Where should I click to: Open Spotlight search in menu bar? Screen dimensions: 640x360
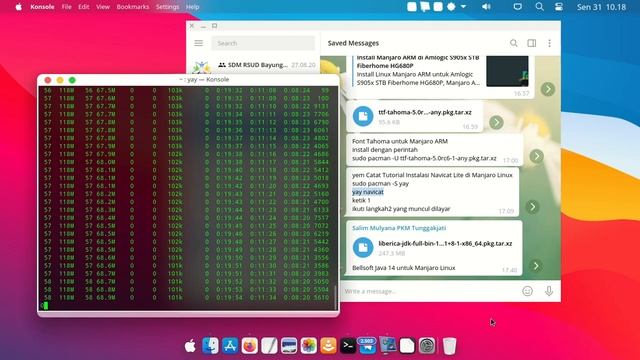pyautogui.click(x=539, y=7)
